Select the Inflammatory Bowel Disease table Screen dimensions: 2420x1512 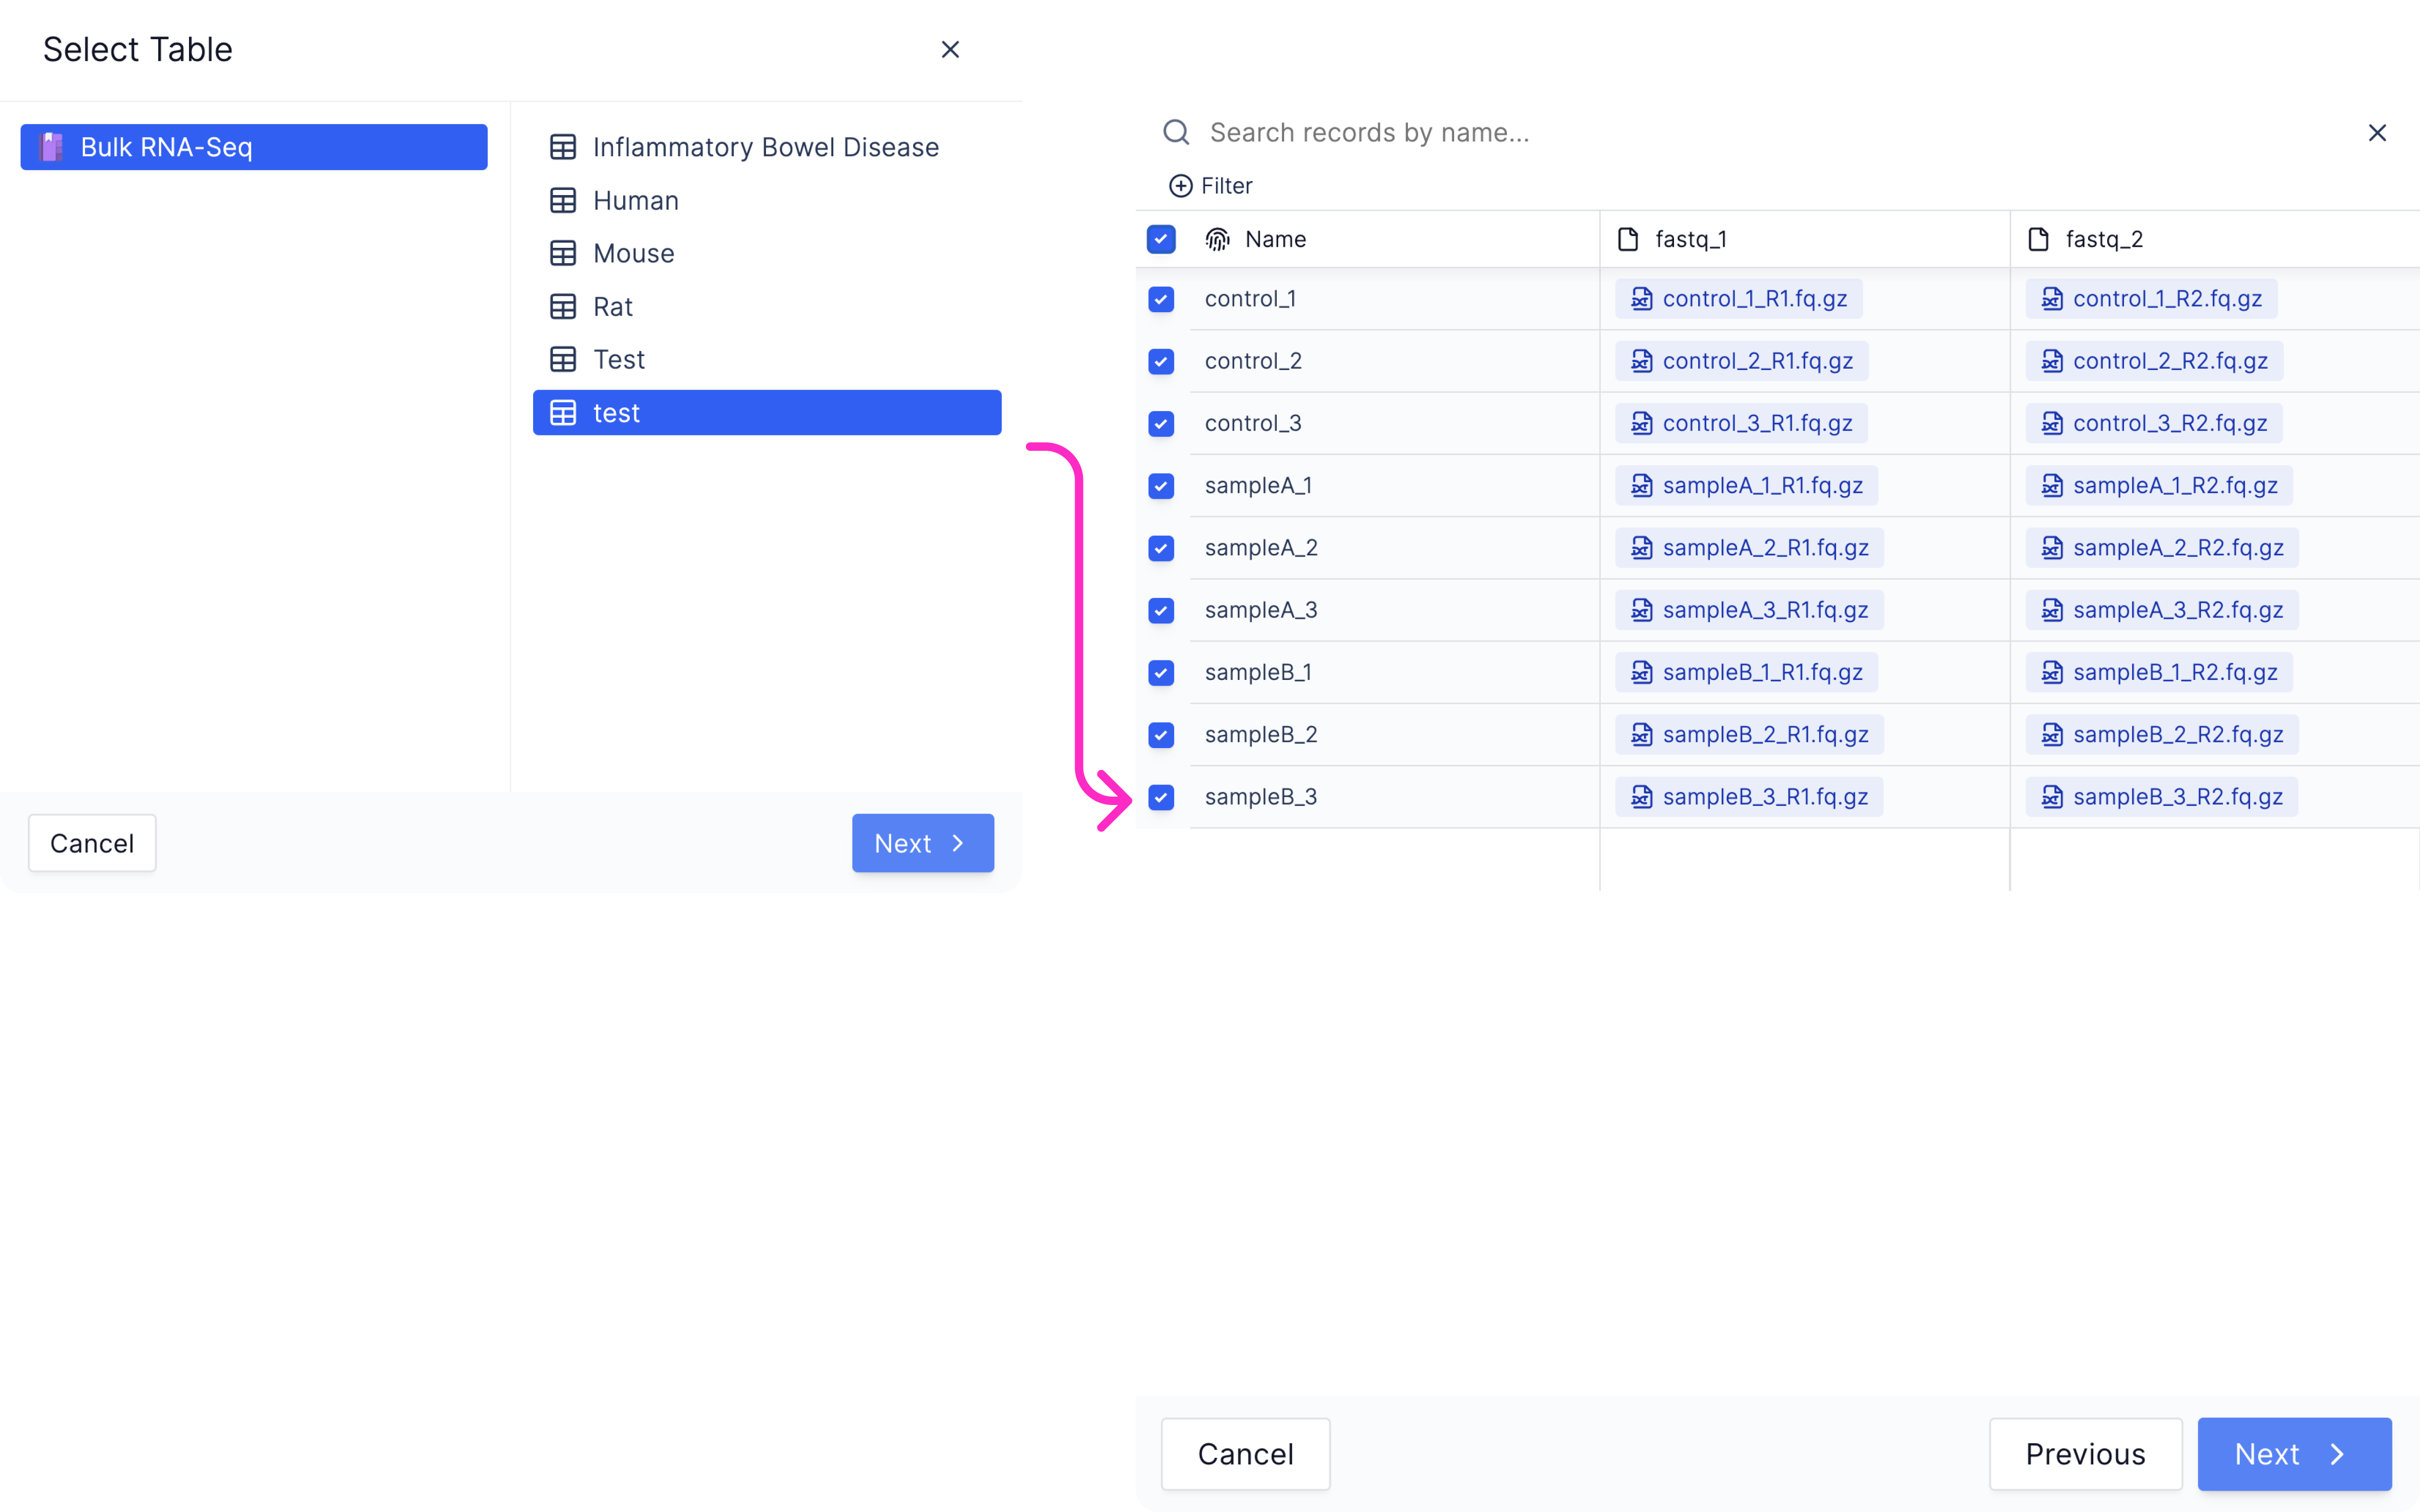pyautogui.click(x=767, y=147)
